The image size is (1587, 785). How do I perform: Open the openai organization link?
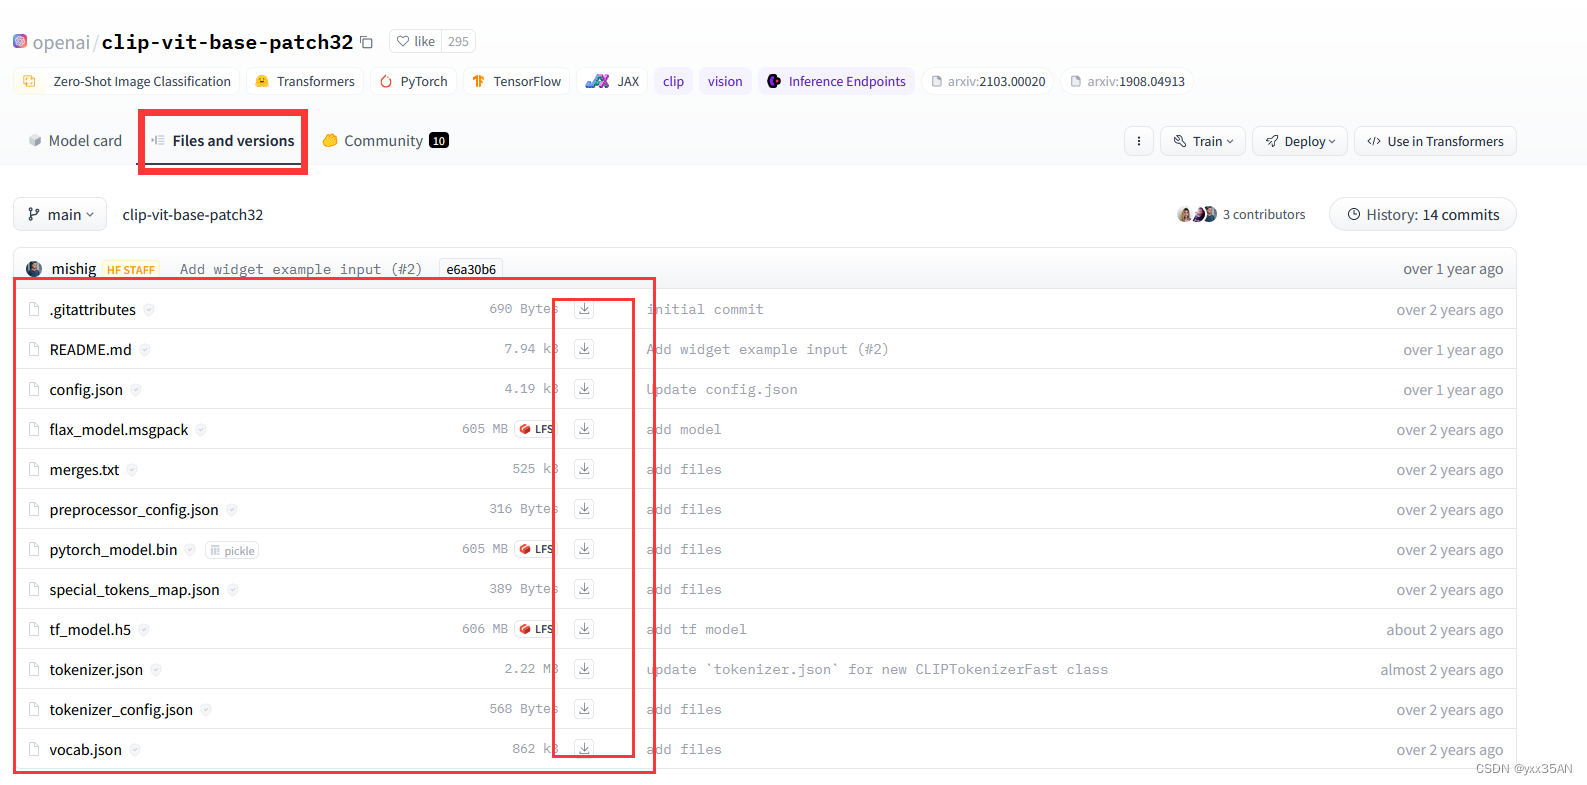coord(61,42)
